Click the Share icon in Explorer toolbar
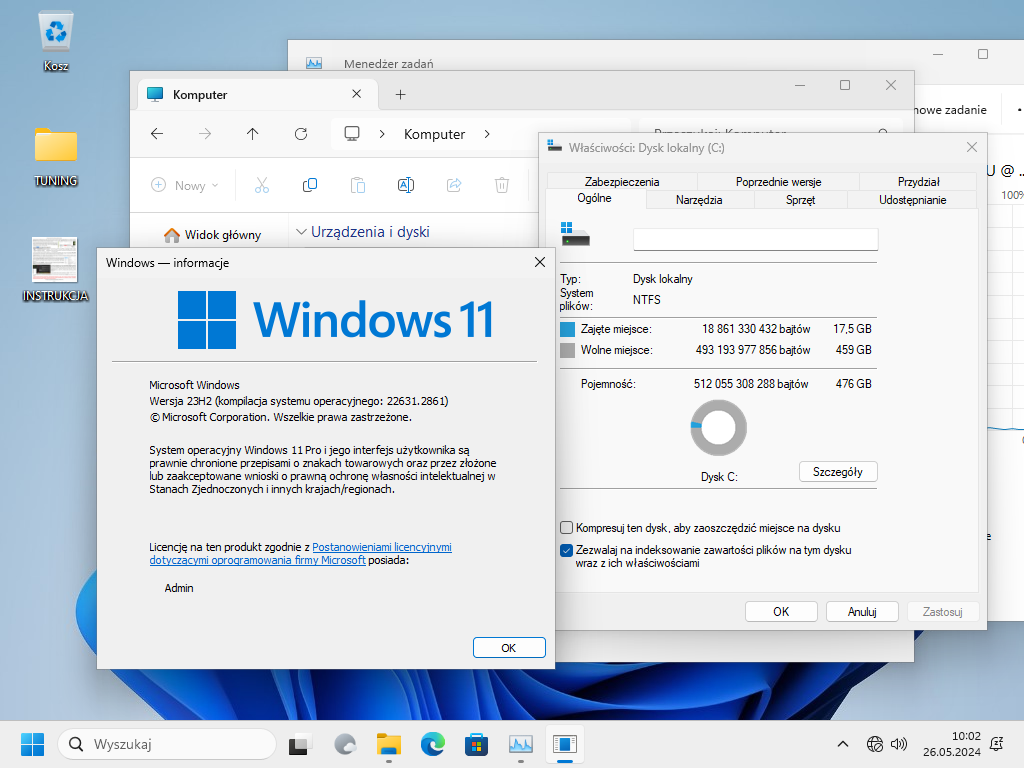The width and height of the screenshot is (1024, 768). pos(454,185)
